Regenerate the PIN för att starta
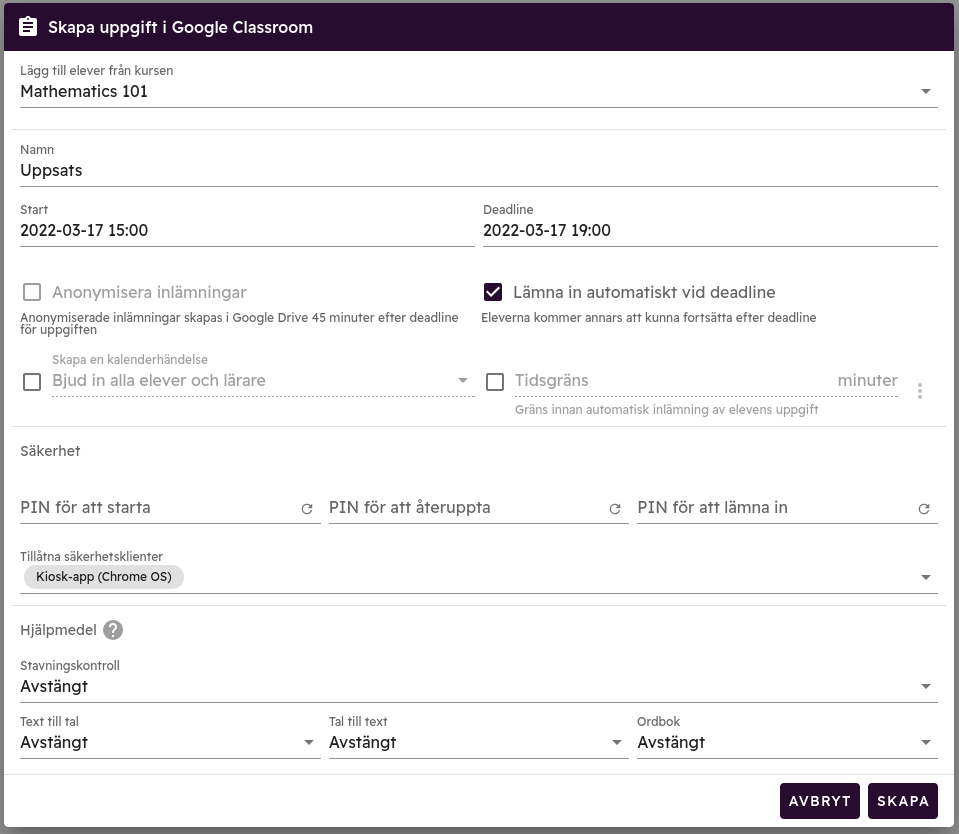Viewport: 959px width, 834px height. point(307,509)
